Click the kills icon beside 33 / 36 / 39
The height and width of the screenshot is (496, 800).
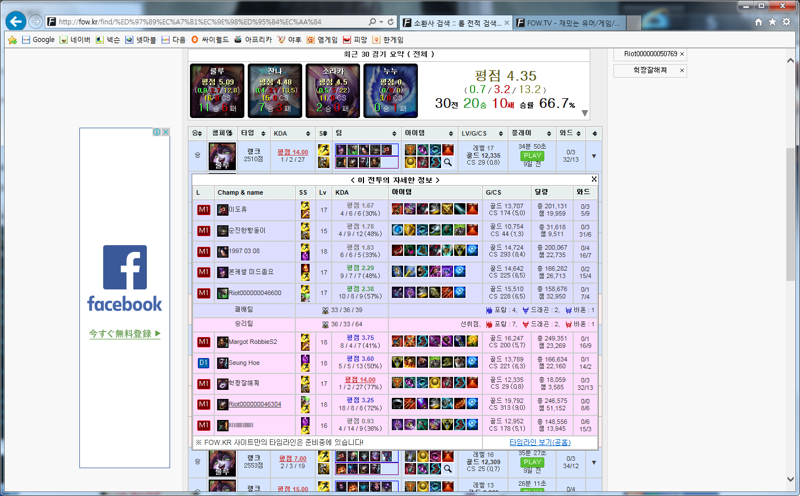(326, 310)
